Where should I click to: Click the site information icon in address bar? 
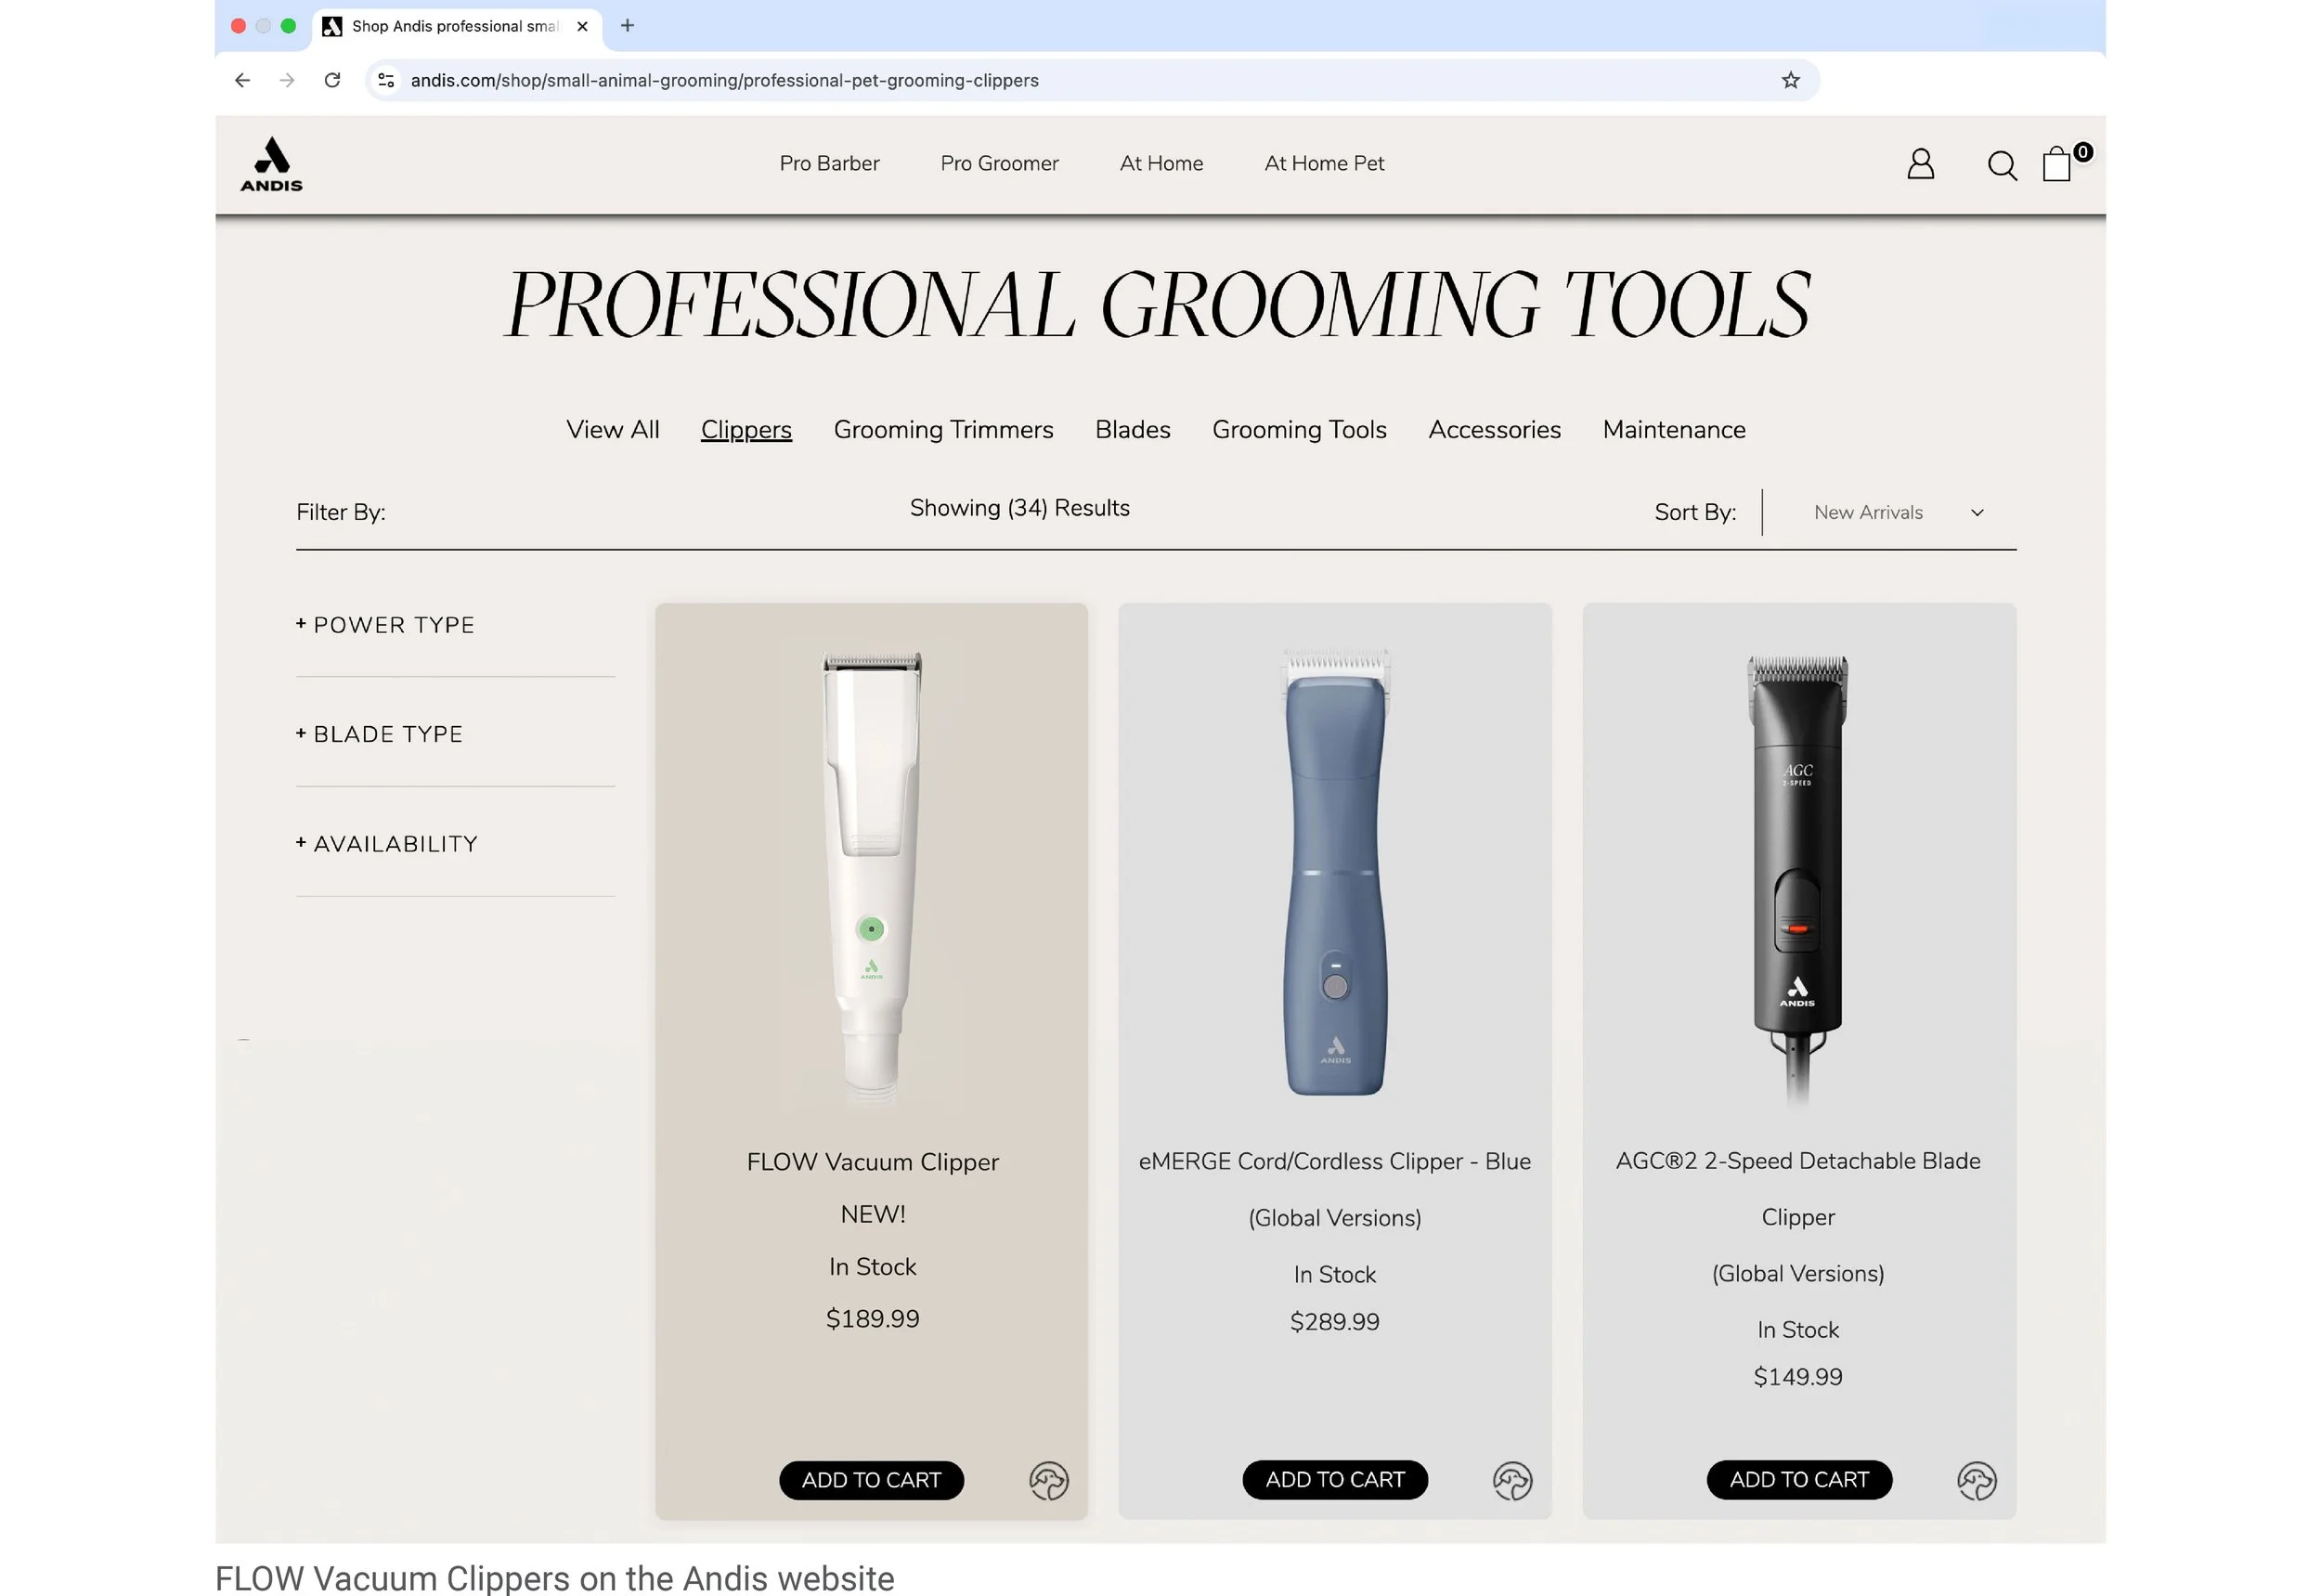386,80
